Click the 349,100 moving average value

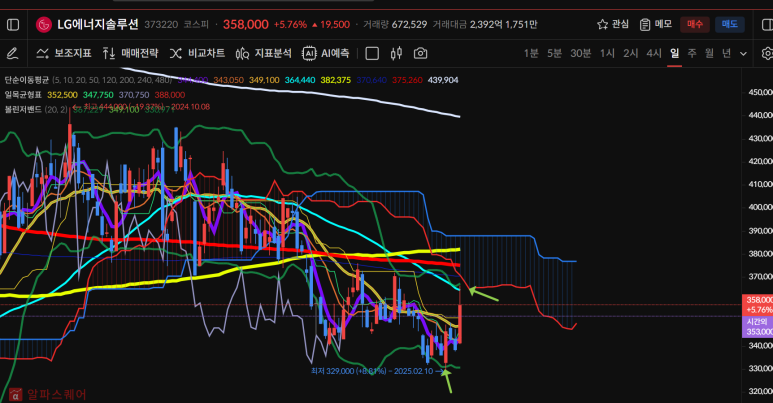click(264, 80)
